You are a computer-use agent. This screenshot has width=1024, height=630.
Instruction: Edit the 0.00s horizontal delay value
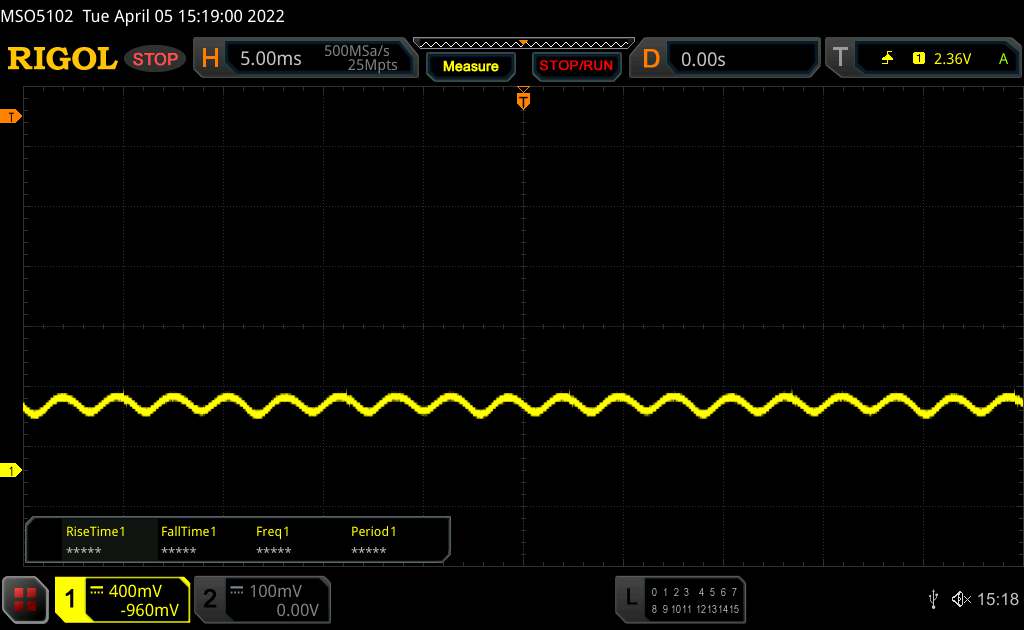pos(703,59)
